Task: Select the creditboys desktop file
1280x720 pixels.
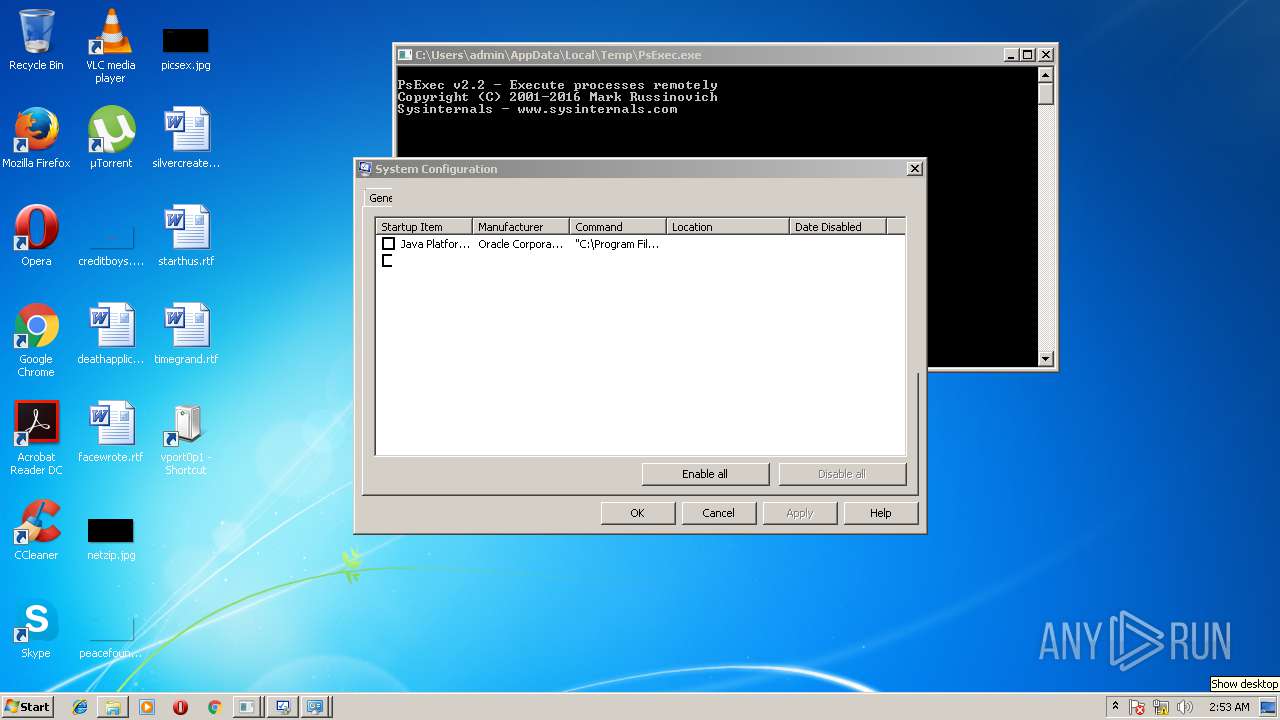Action: tap(110, 245)
